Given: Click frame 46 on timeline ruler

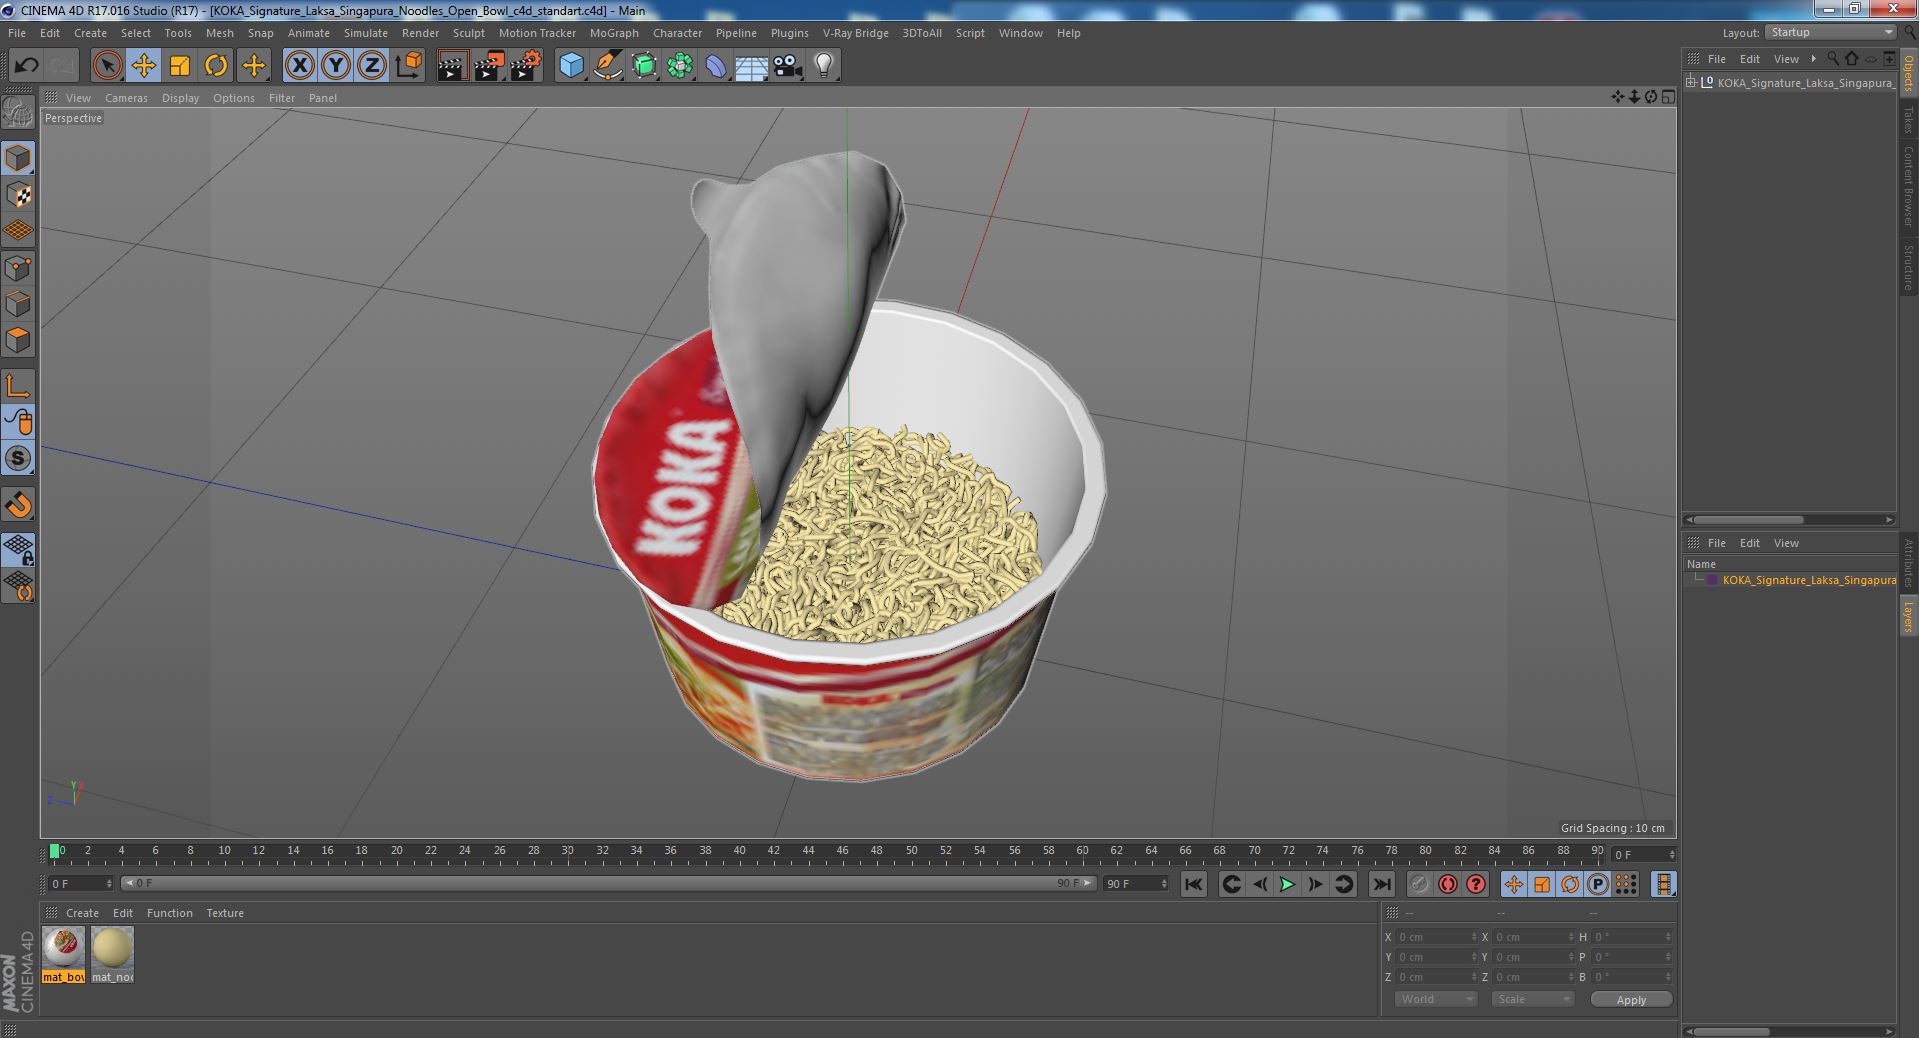Looking at the screenshot, I should coord(842,851).
